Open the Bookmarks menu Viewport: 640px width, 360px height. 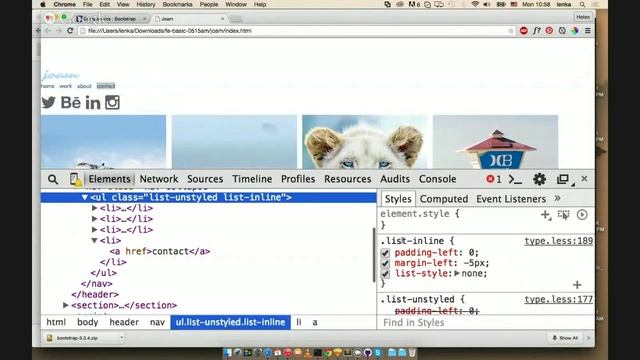click(178, 4)
